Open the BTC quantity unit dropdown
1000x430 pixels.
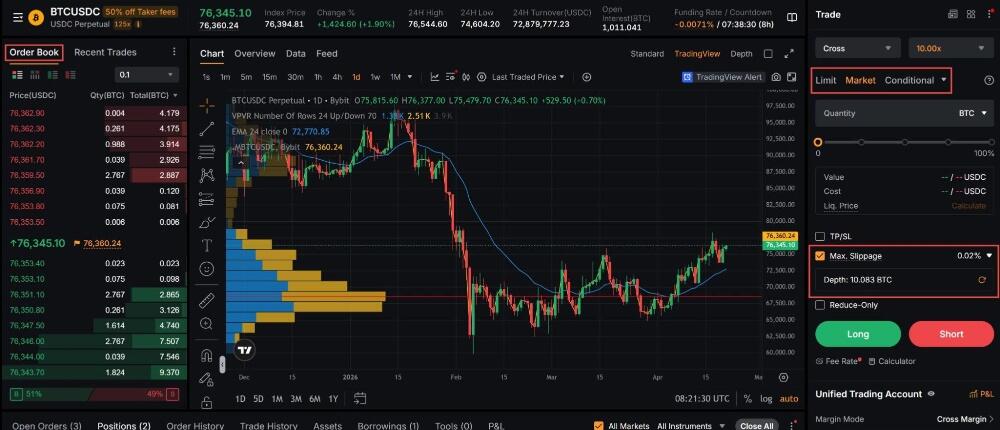[x=973, y=114]
